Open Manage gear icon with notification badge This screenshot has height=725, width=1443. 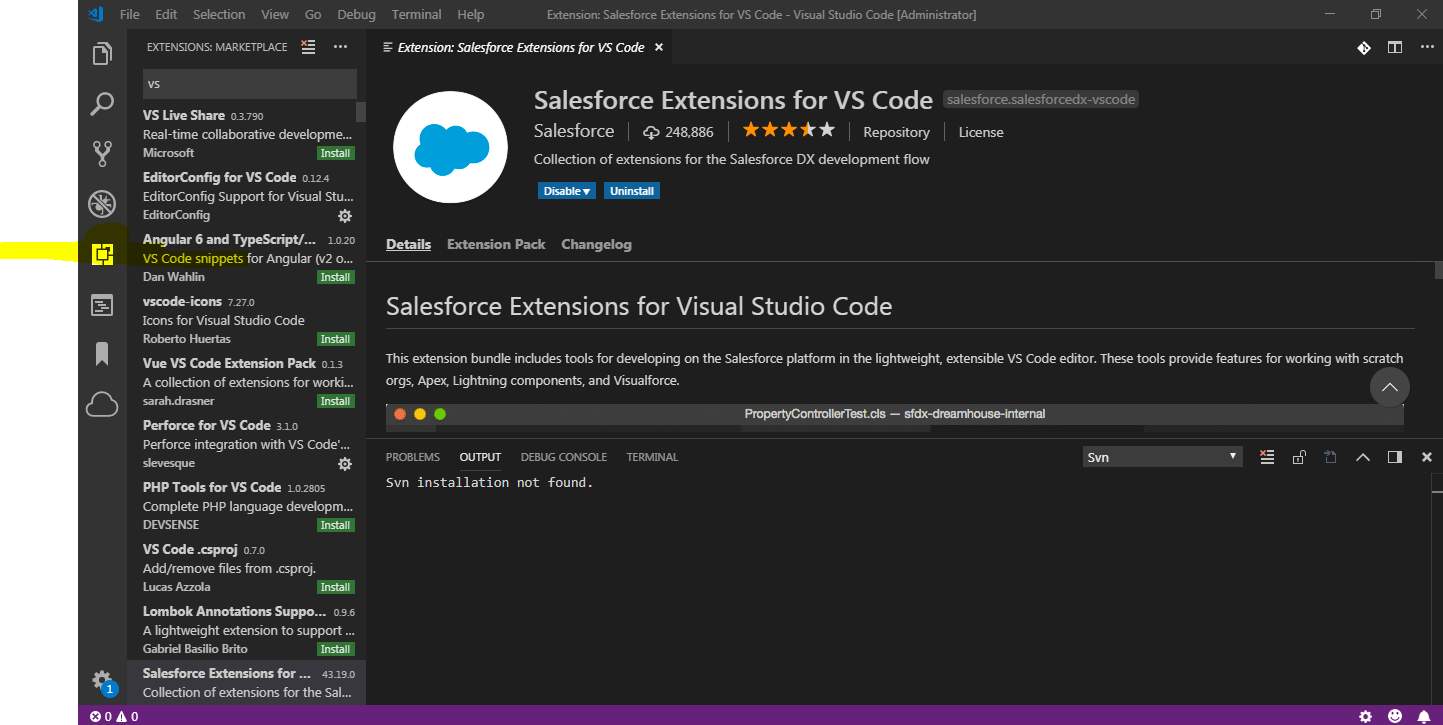tap(102, 681)
